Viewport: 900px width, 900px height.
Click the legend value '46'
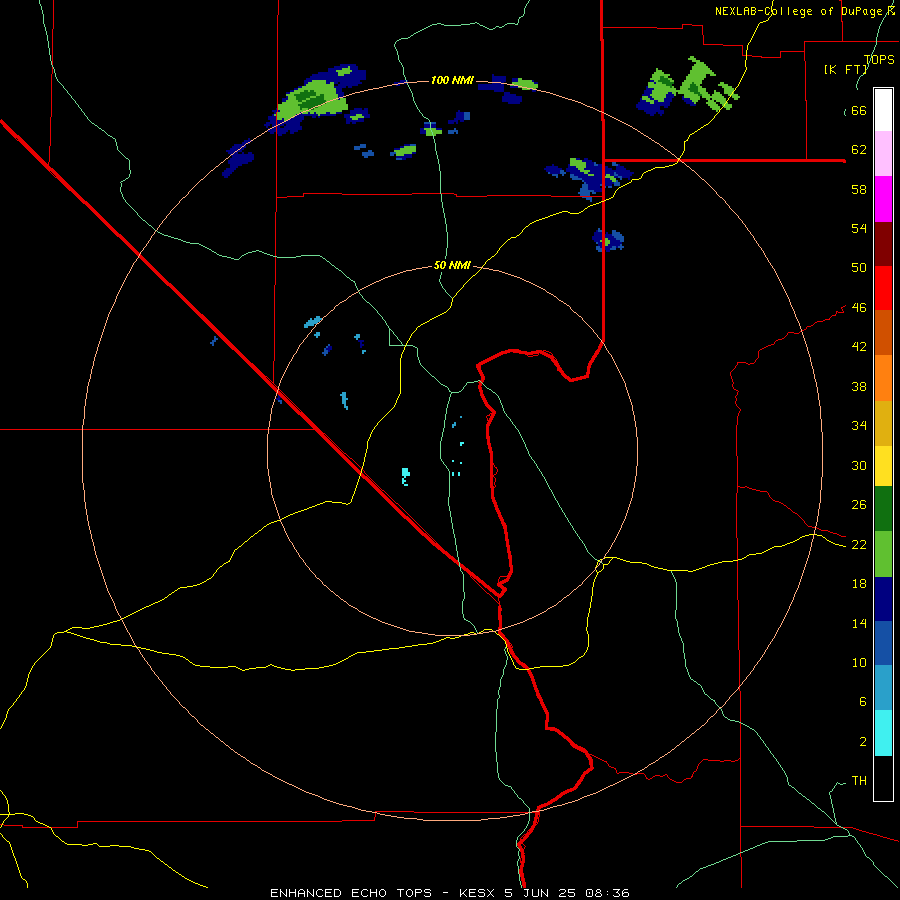tap(859, 308)
